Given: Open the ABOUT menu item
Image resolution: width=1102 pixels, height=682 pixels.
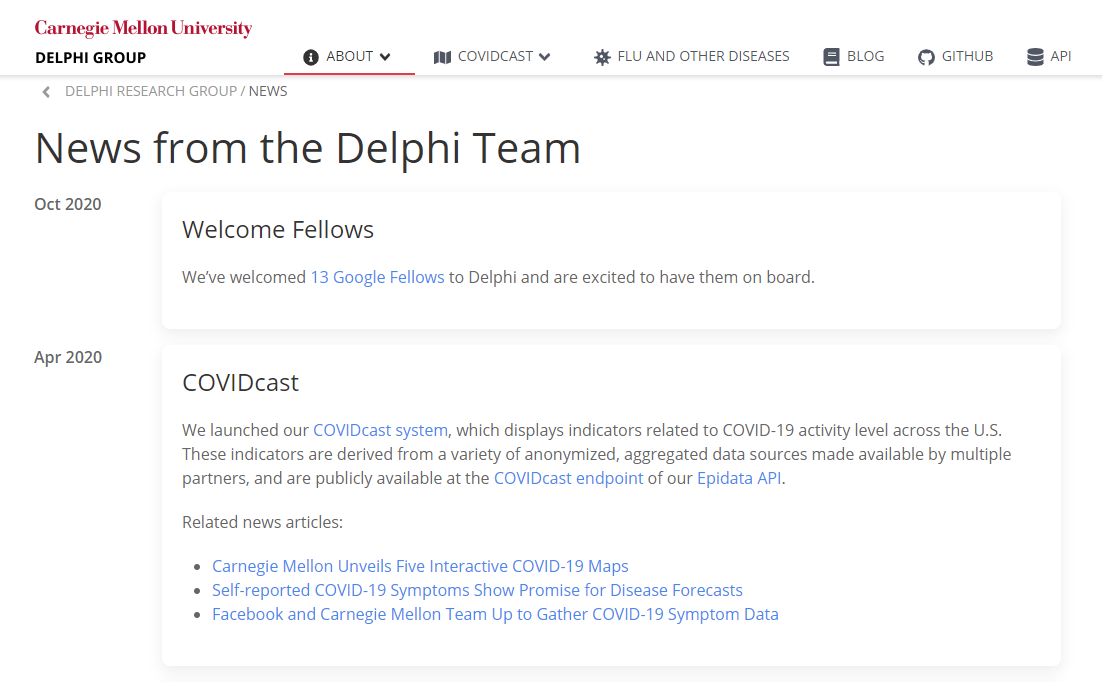Looking at the screenshot, I should (349, 56).
